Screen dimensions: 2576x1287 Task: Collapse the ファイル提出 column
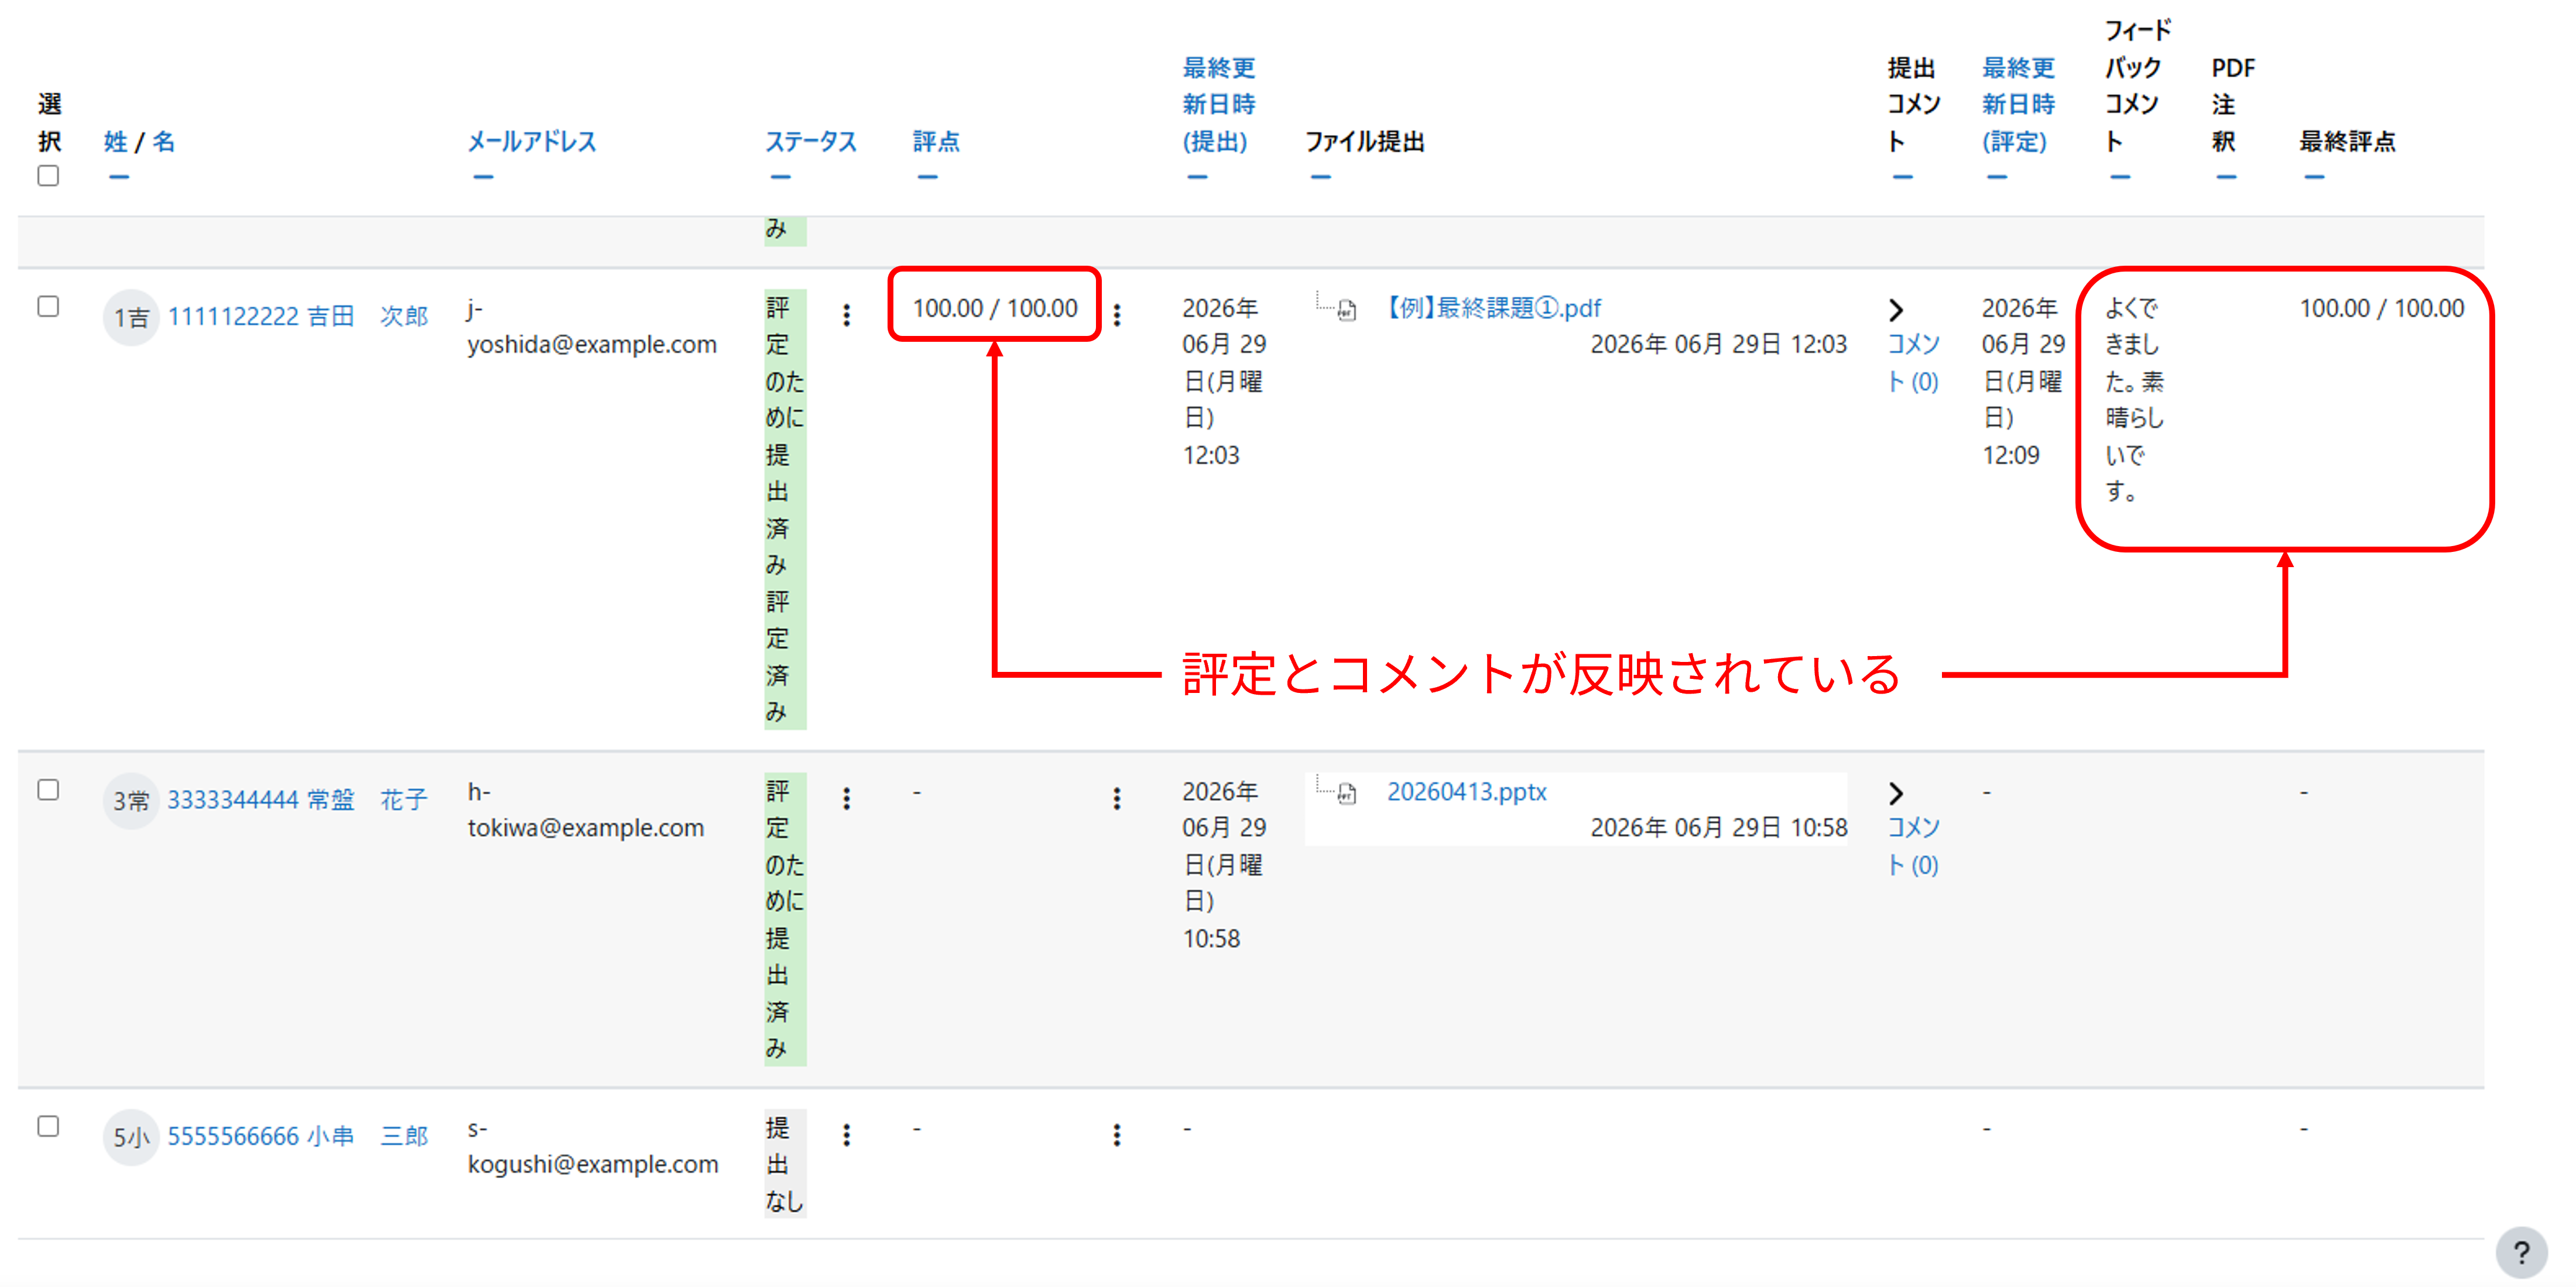pyautogui.click(x=1320, y=177)
